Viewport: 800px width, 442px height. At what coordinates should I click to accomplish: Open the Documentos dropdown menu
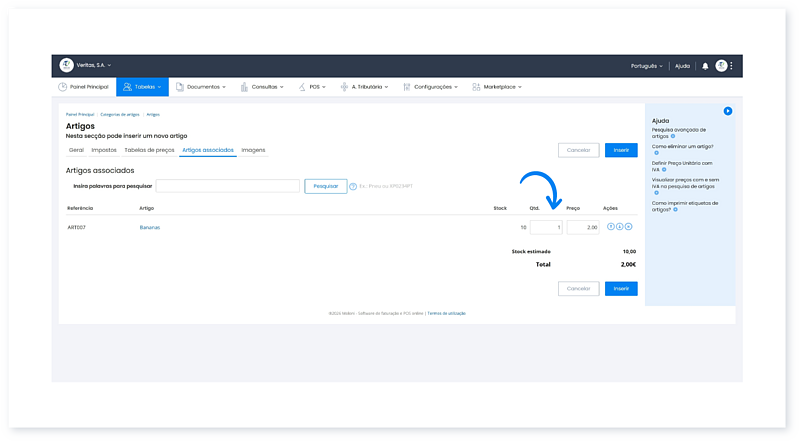pos(200,87)
